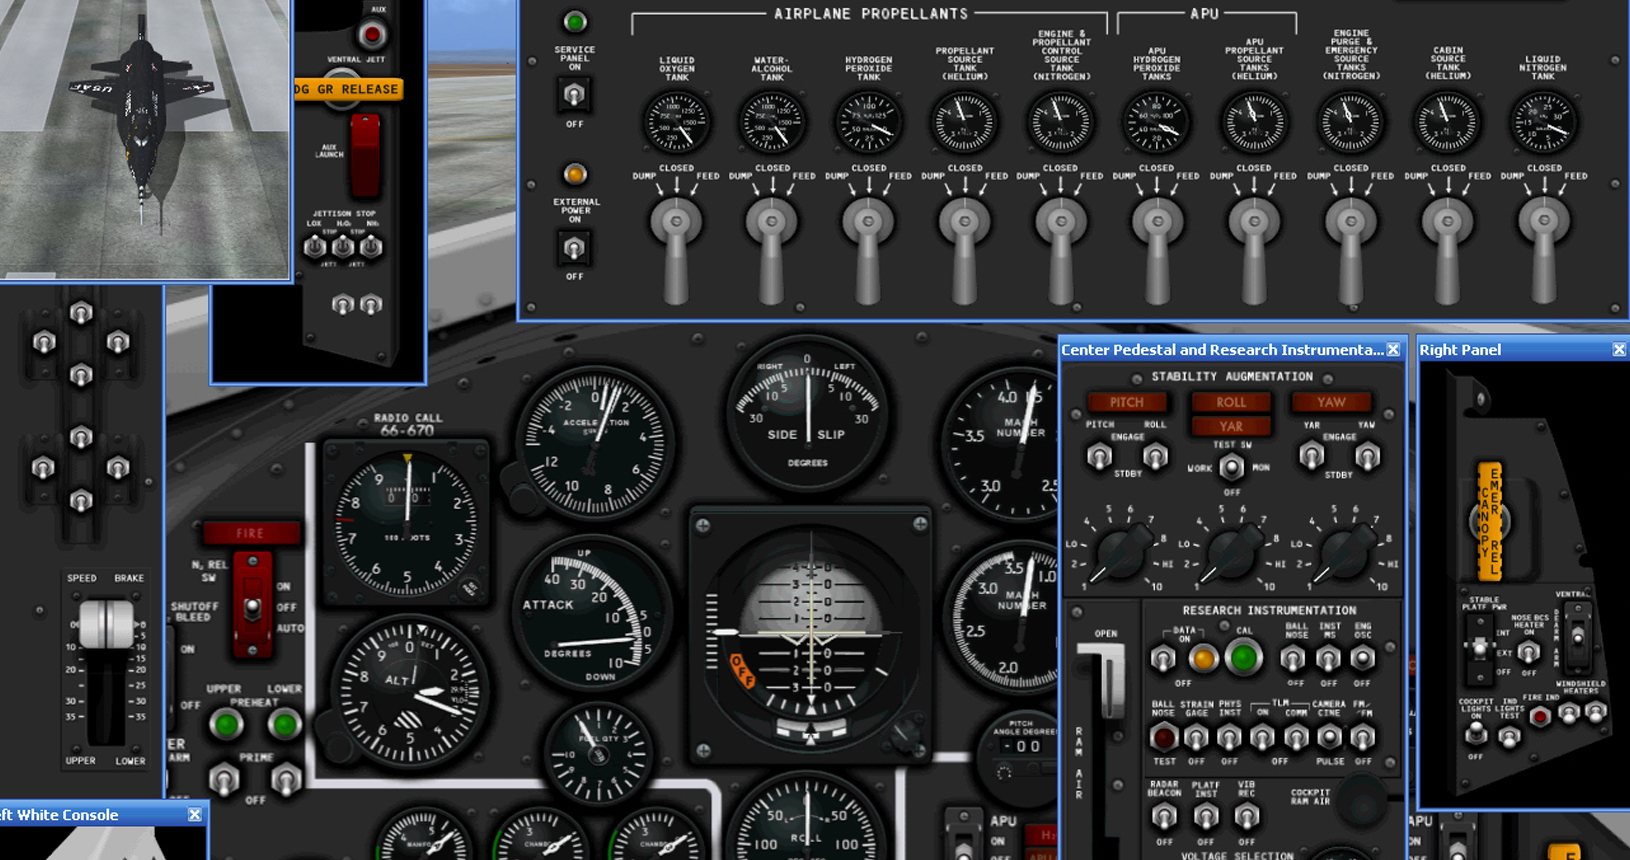Click the red FIRE warning light

point(251,533)
